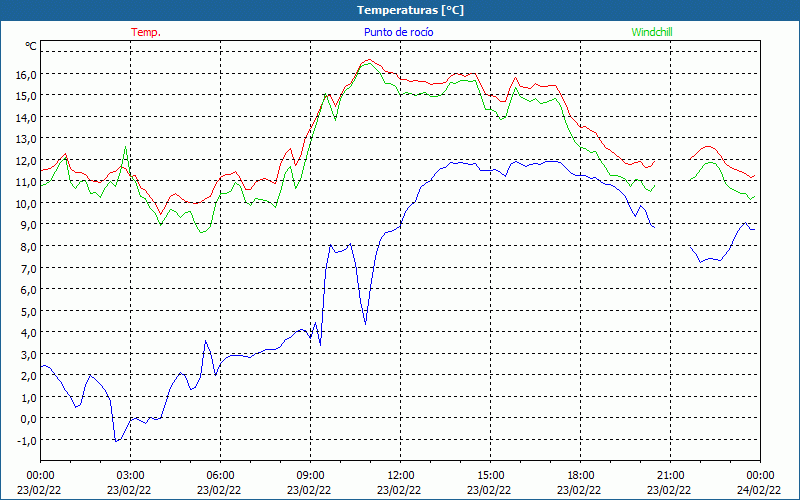
Task: Click the 15,0 y-axis value
Action: pos(27,96)
